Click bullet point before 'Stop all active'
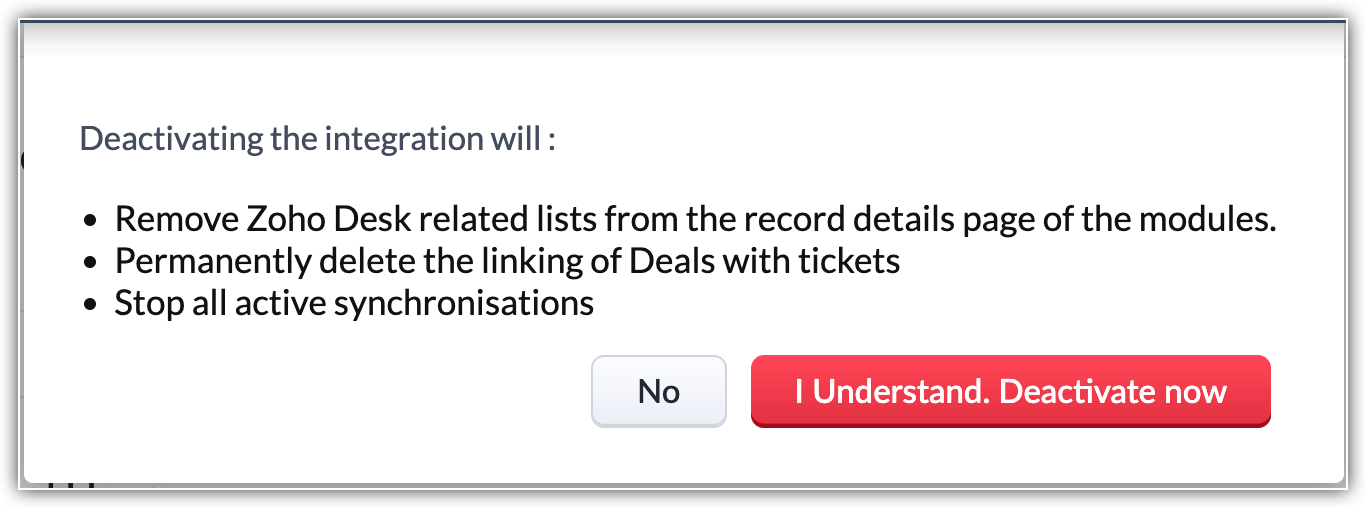This screenshot has height=508, width=1366. [91, 304]
